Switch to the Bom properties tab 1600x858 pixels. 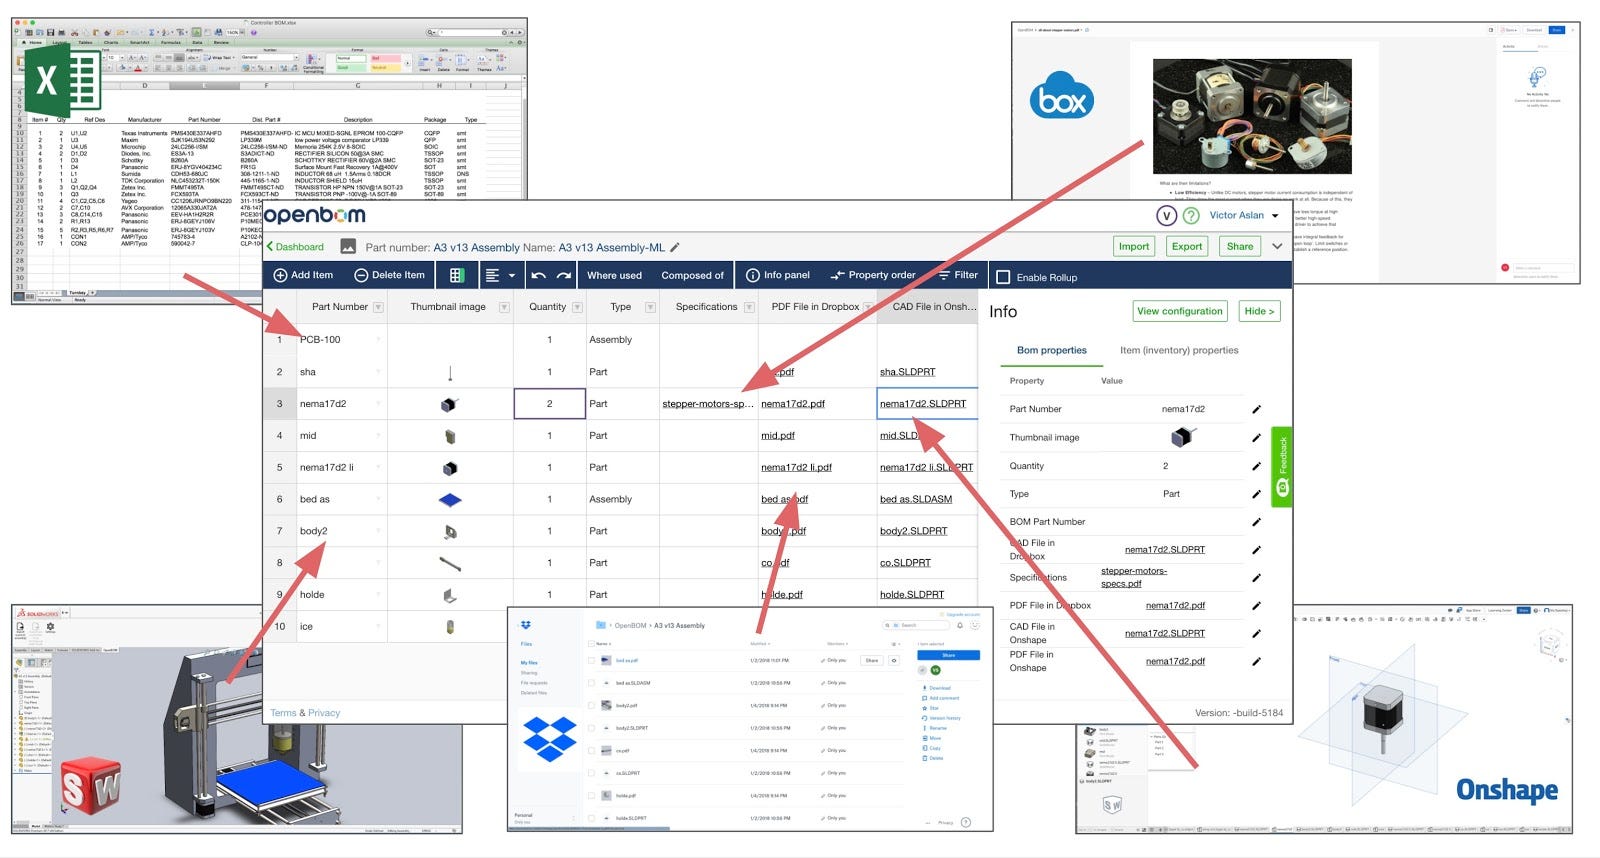pos(1052,350)
